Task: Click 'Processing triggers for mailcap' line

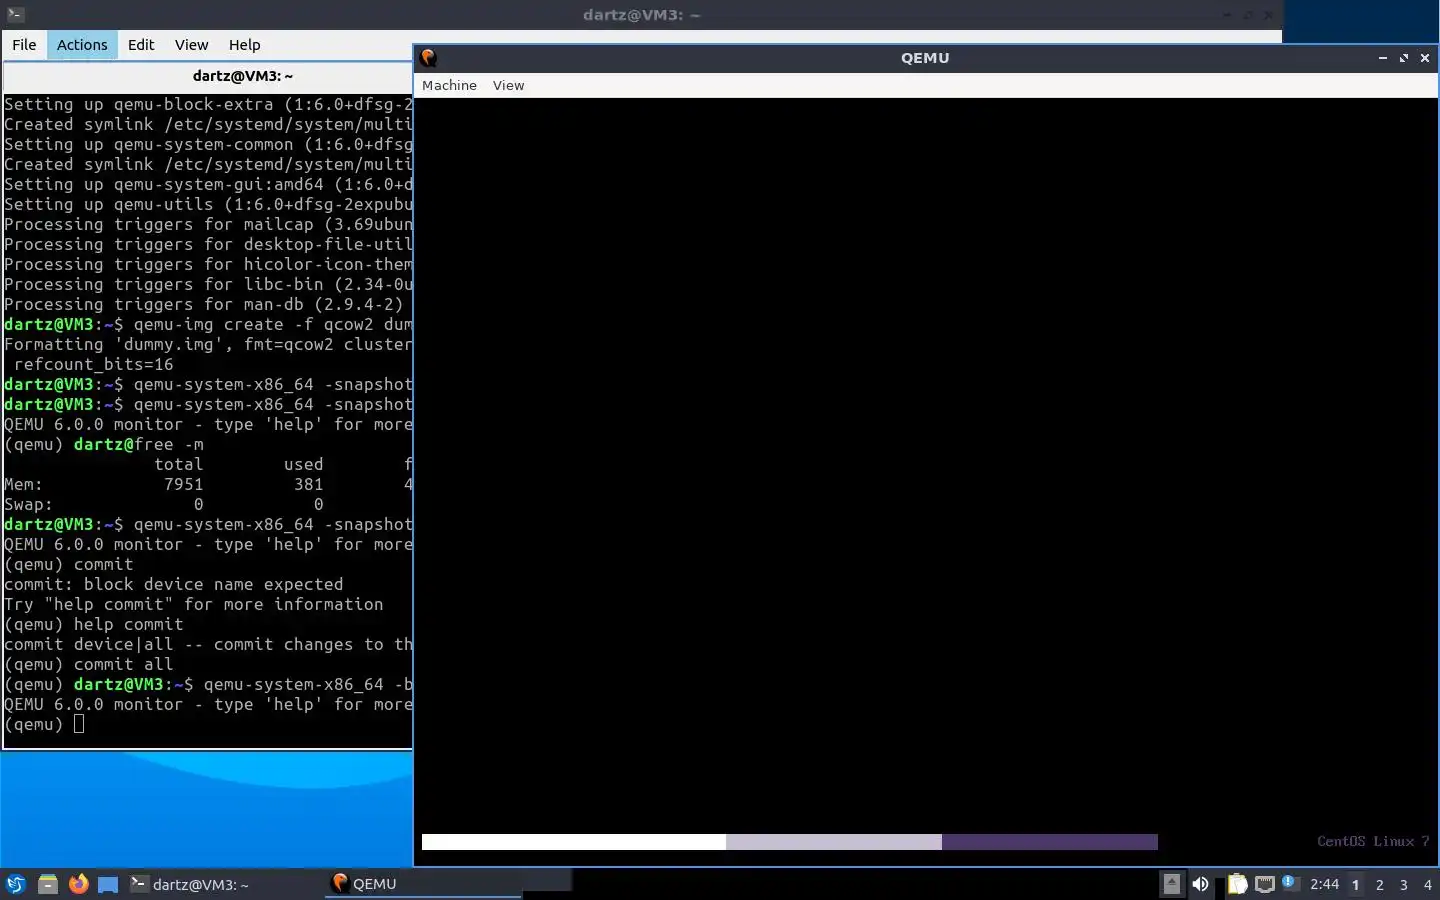Action: 208,224
